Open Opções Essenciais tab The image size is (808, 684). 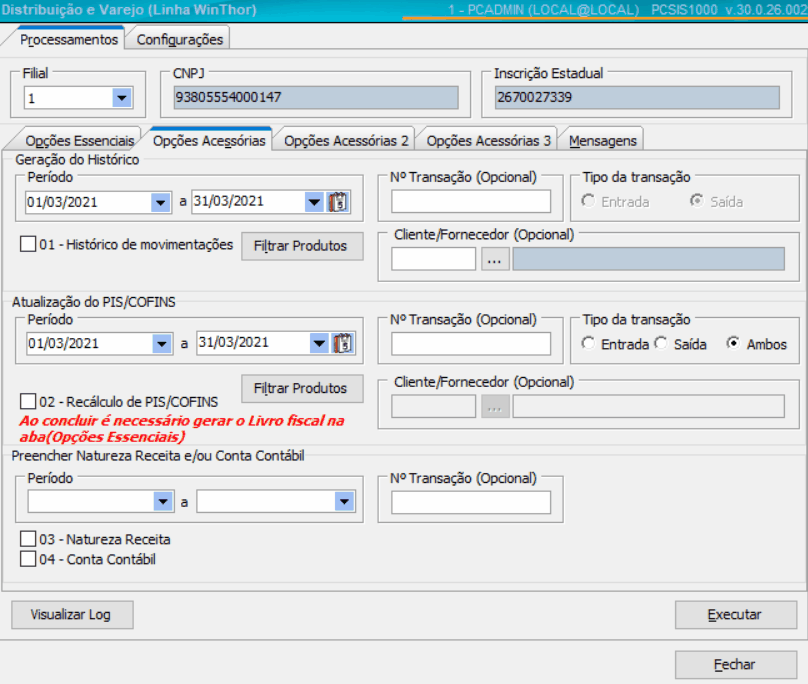pos(80,141)
